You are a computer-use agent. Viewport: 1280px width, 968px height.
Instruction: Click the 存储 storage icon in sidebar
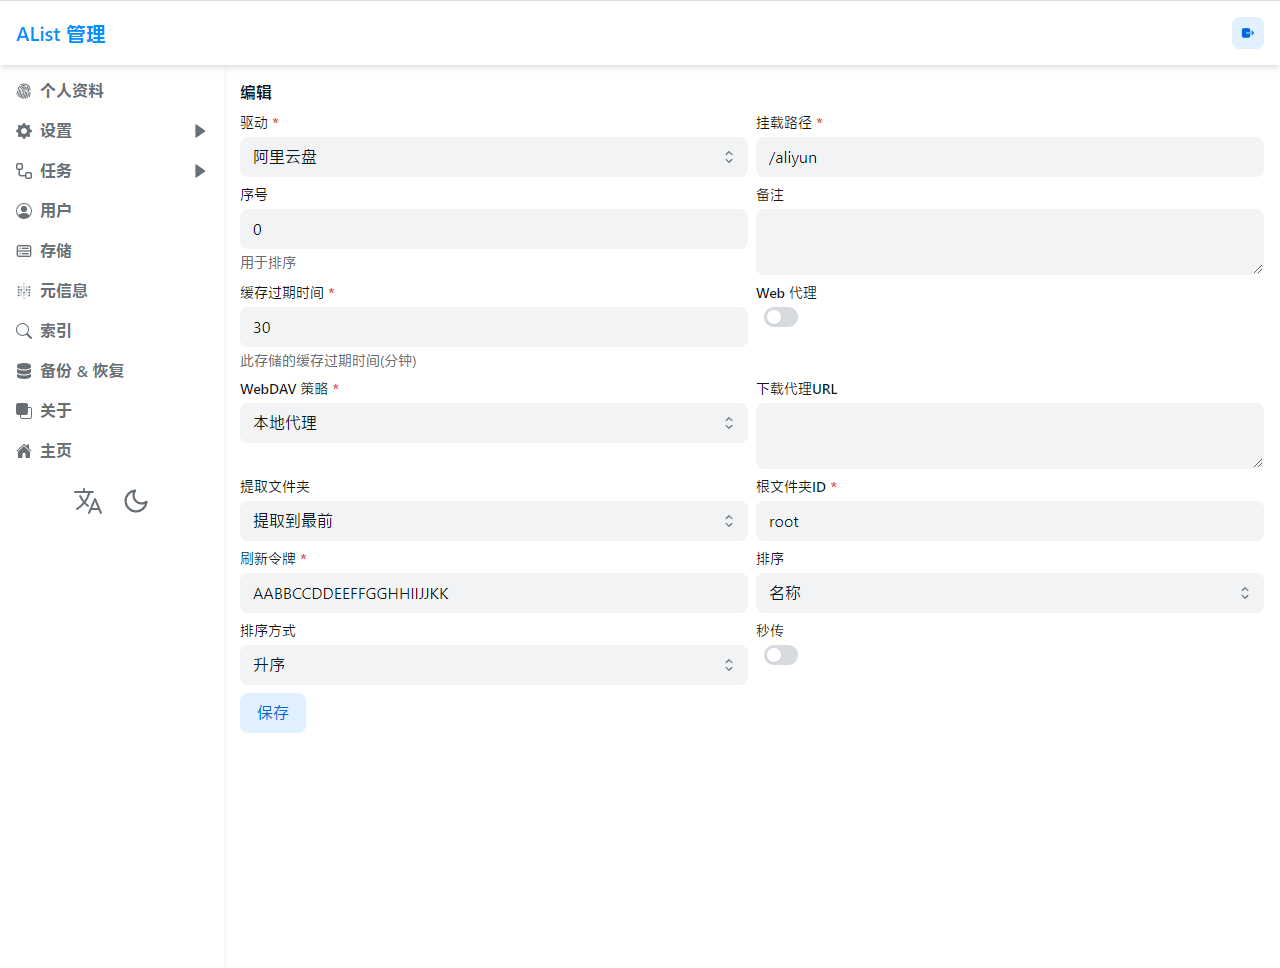tap(24, 251)
